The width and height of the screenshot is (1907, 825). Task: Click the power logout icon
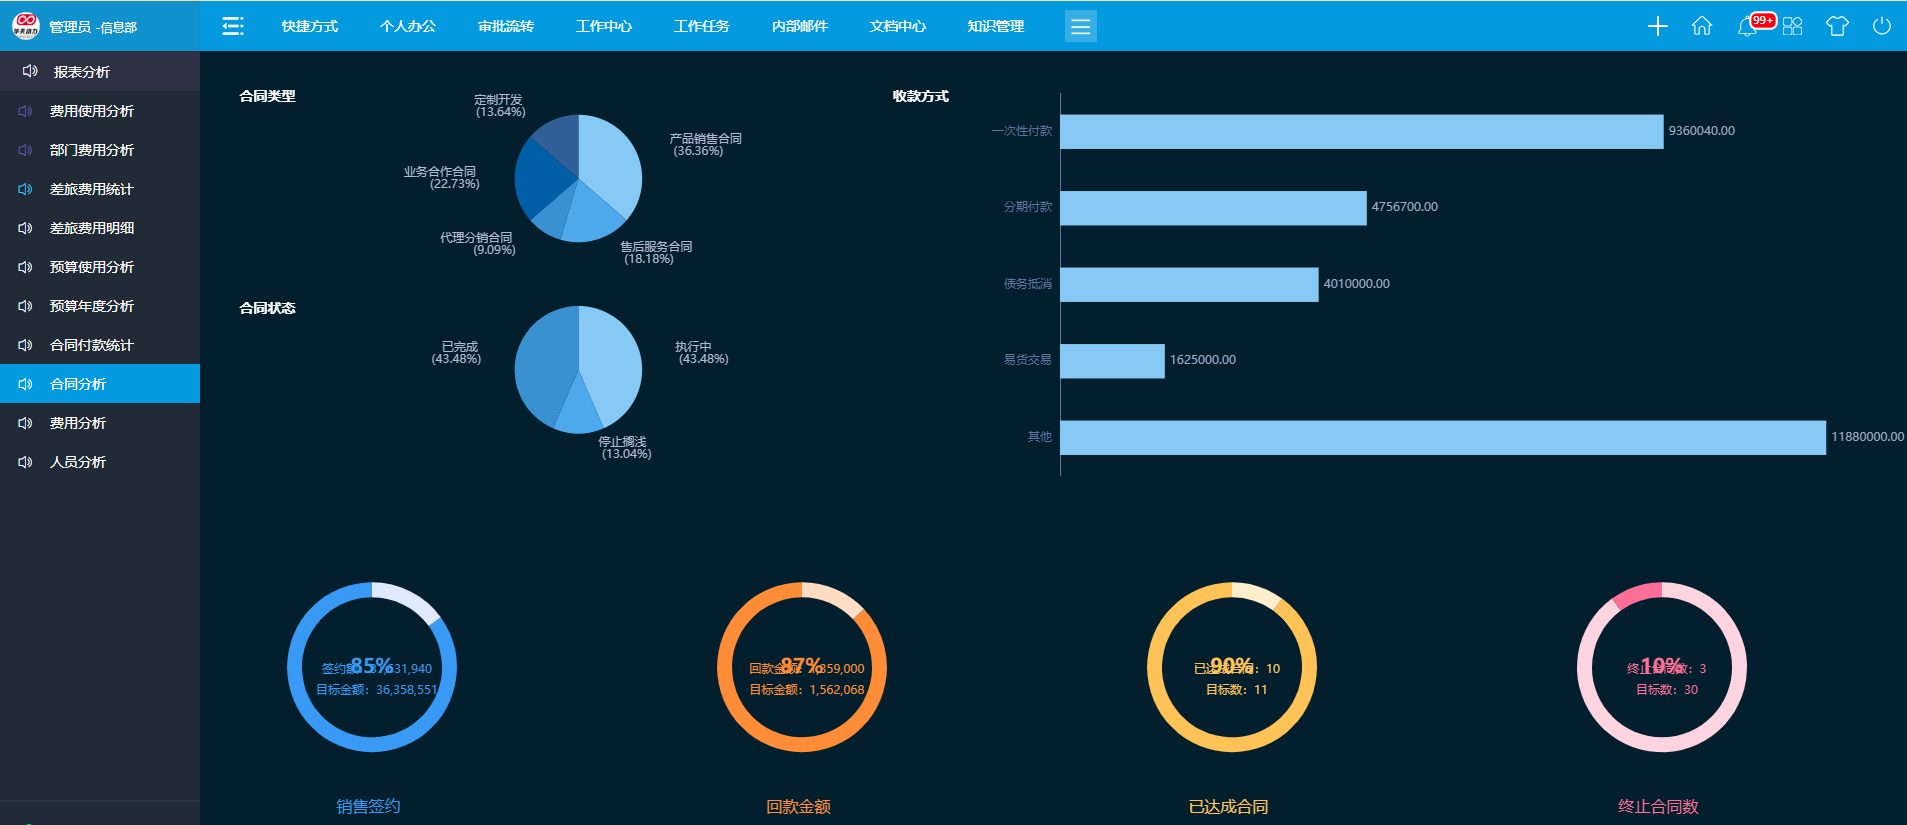tap(1881, 26)
